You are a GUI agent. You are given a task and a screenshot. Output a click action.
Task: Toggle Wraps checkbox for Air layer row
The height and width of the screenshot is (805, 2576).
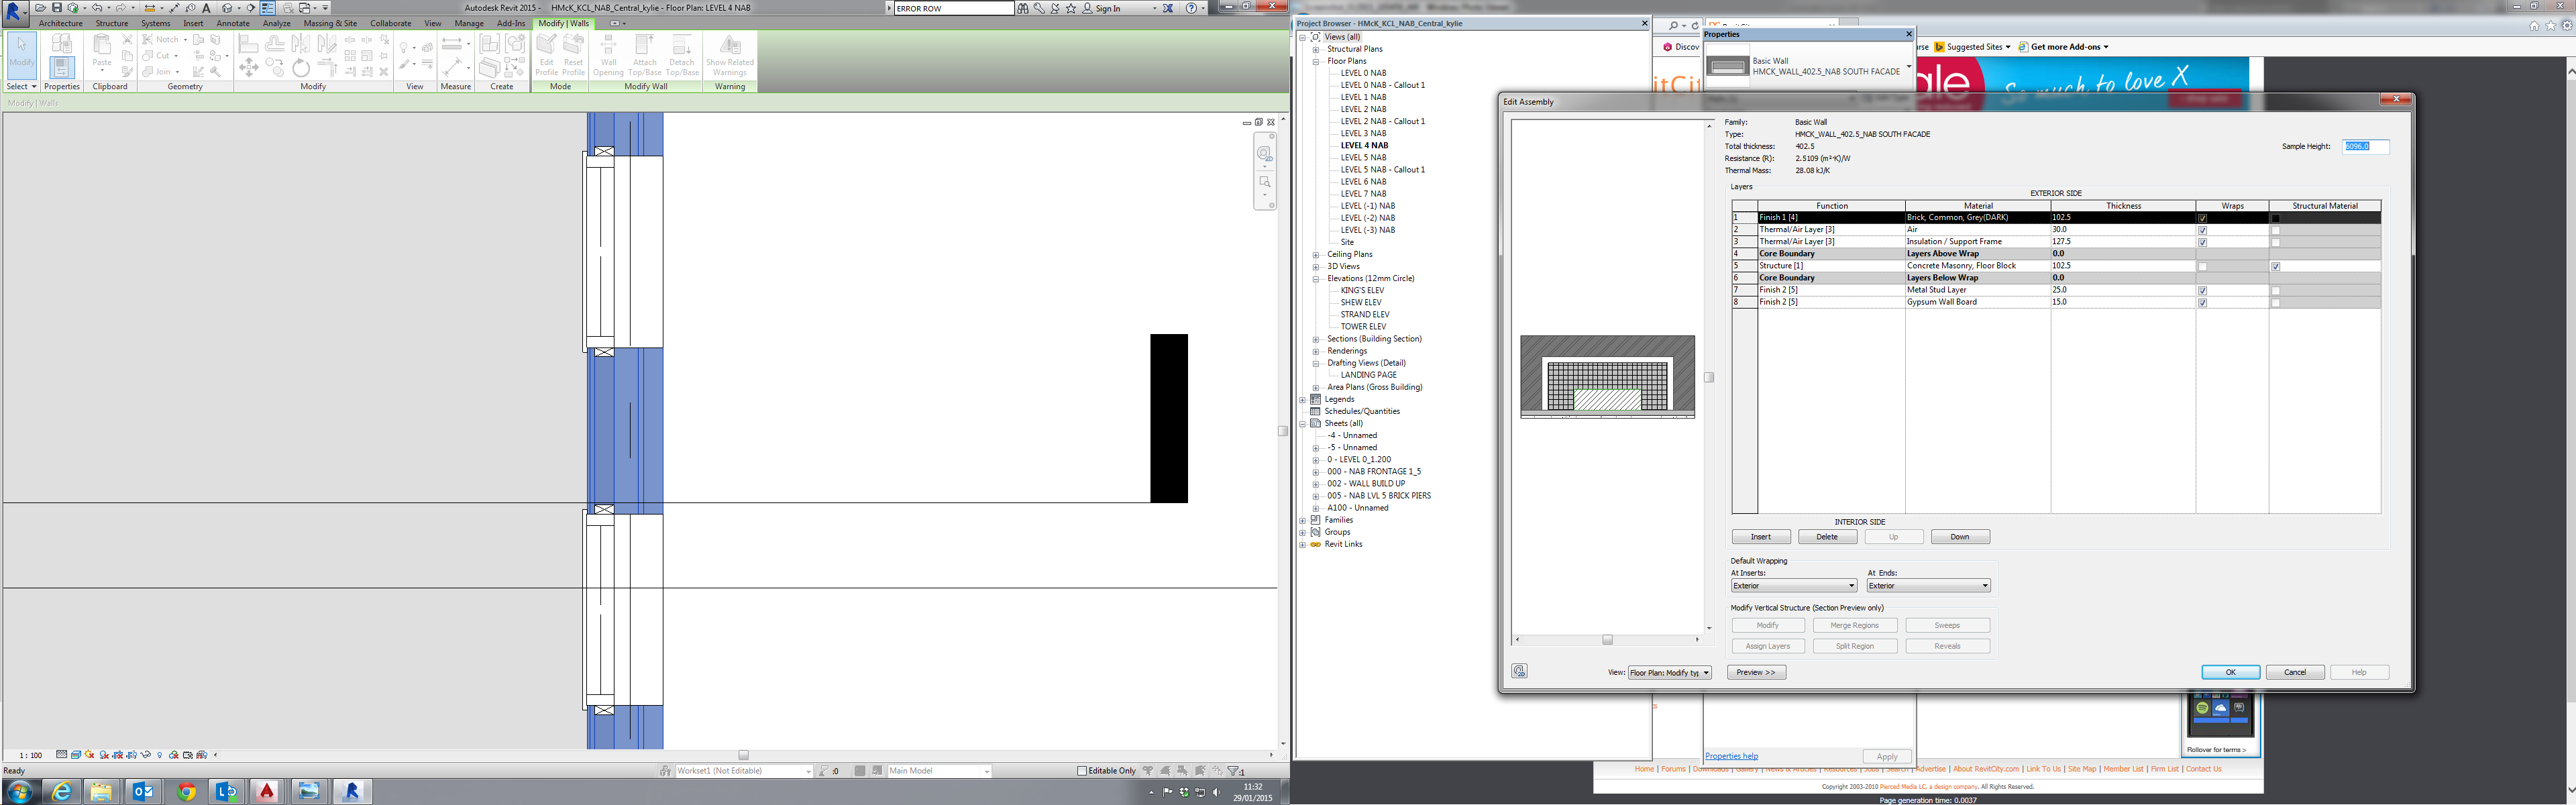click(2202, 230)
